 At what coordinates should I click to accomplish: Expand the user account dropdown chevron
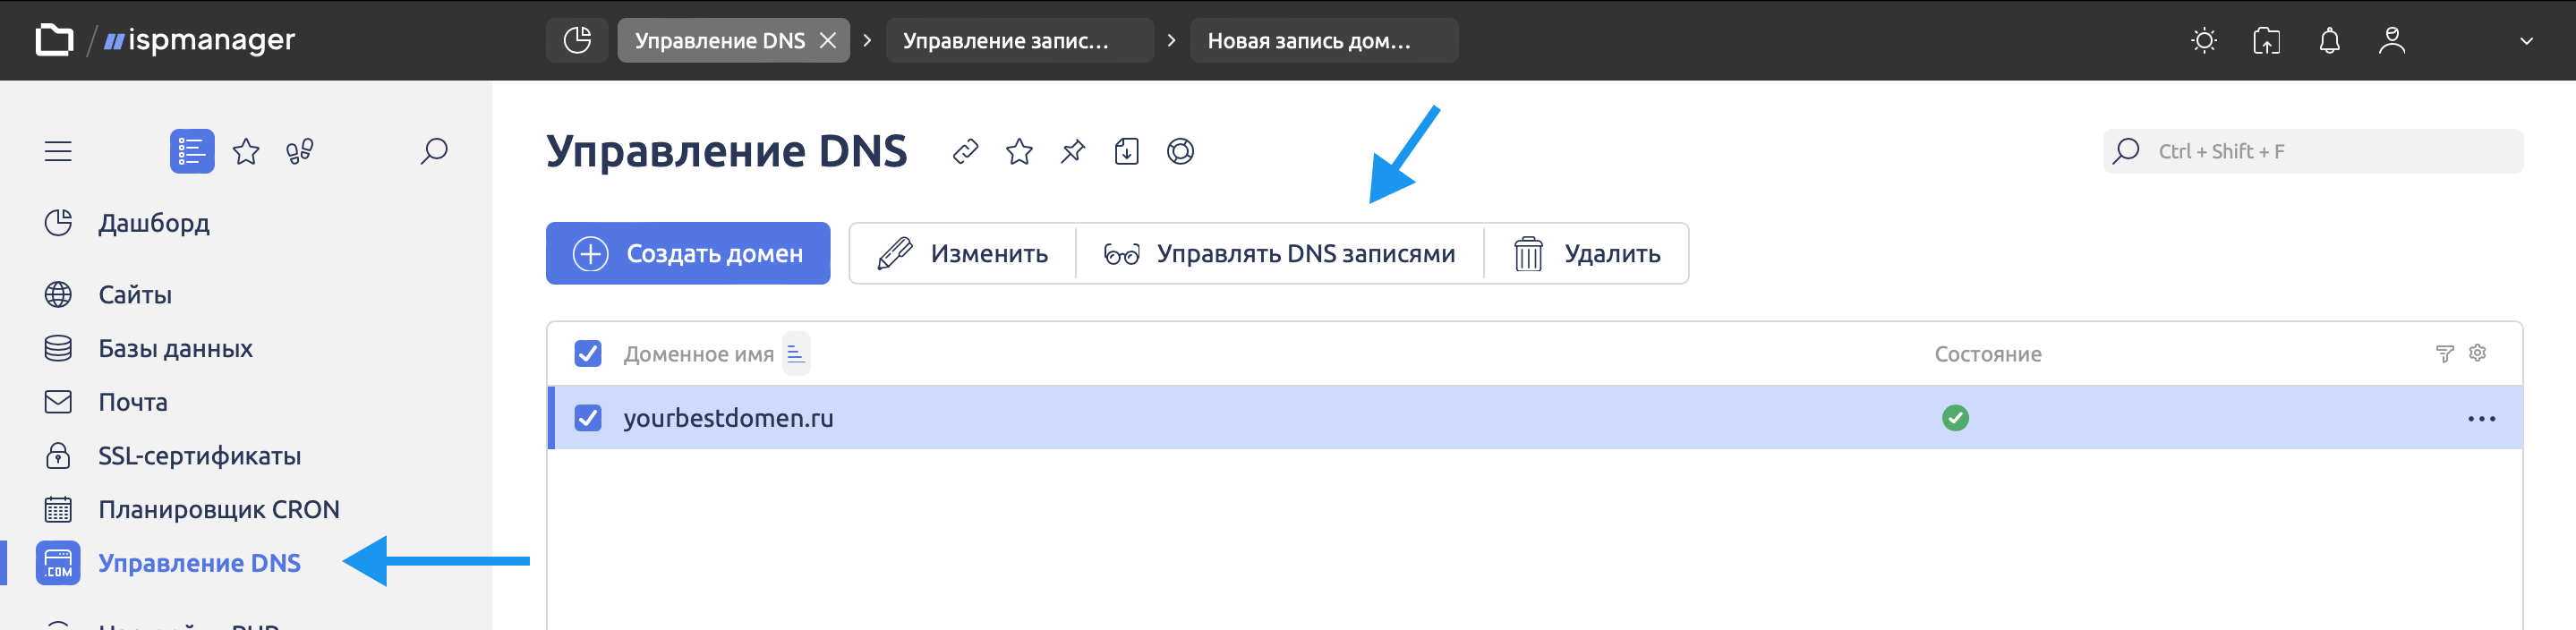click(x=2526, y=41)
